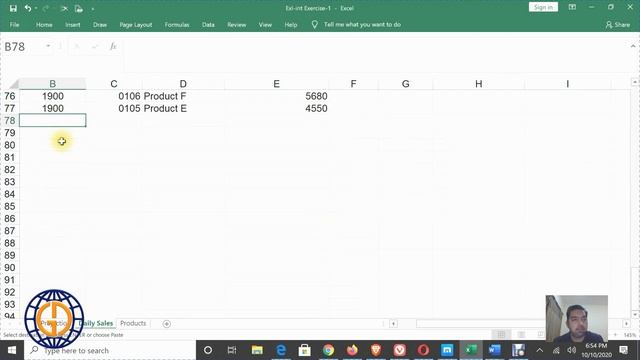The width and height of the screenshot is (640, 360).
Task: Open Ribbon Display Options
Action: pyautogui.click(x=572, y=7)
